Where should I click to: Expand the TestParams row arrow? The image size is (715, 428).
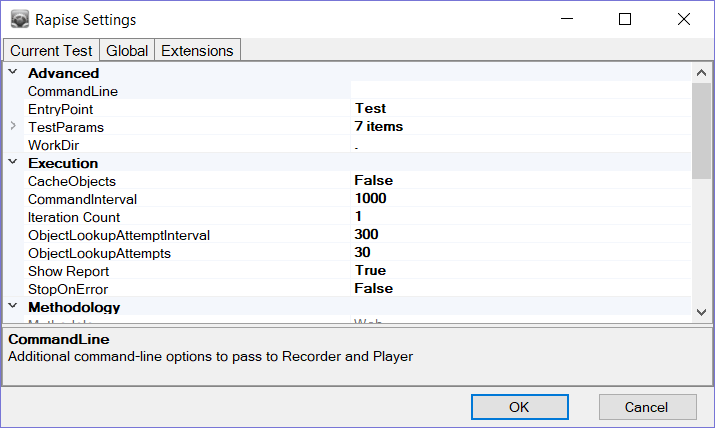click(13, 126)
